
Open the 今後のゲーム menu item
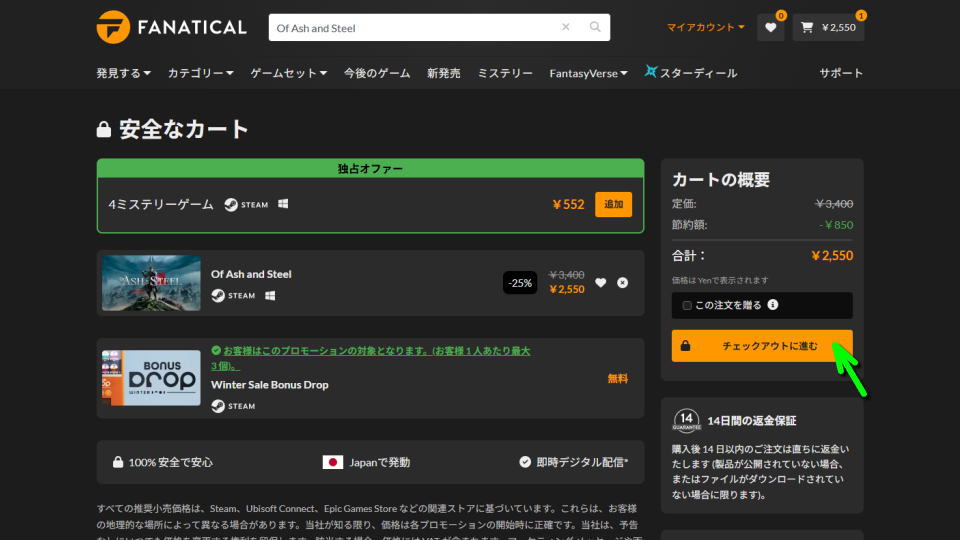[377, 73]
